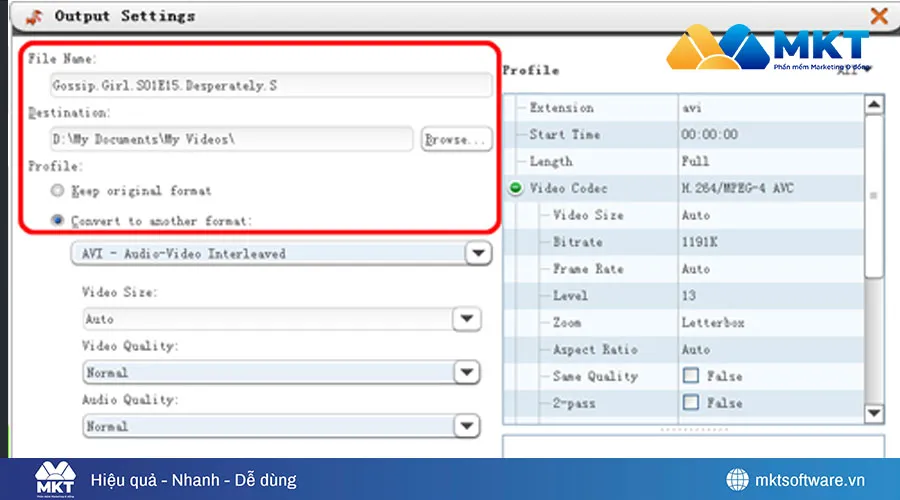The height and width of the screenshot is (500, 900).
Task: Select the Video Size row in profile list
Action: click(x=683, y=215)
